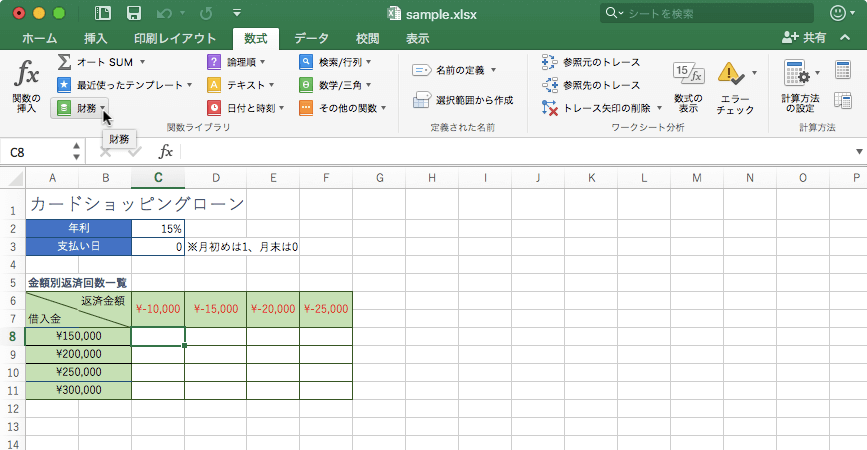Click the Save floppy disk icon
Viewport: 867px width, 450px height.
[133, 14]
